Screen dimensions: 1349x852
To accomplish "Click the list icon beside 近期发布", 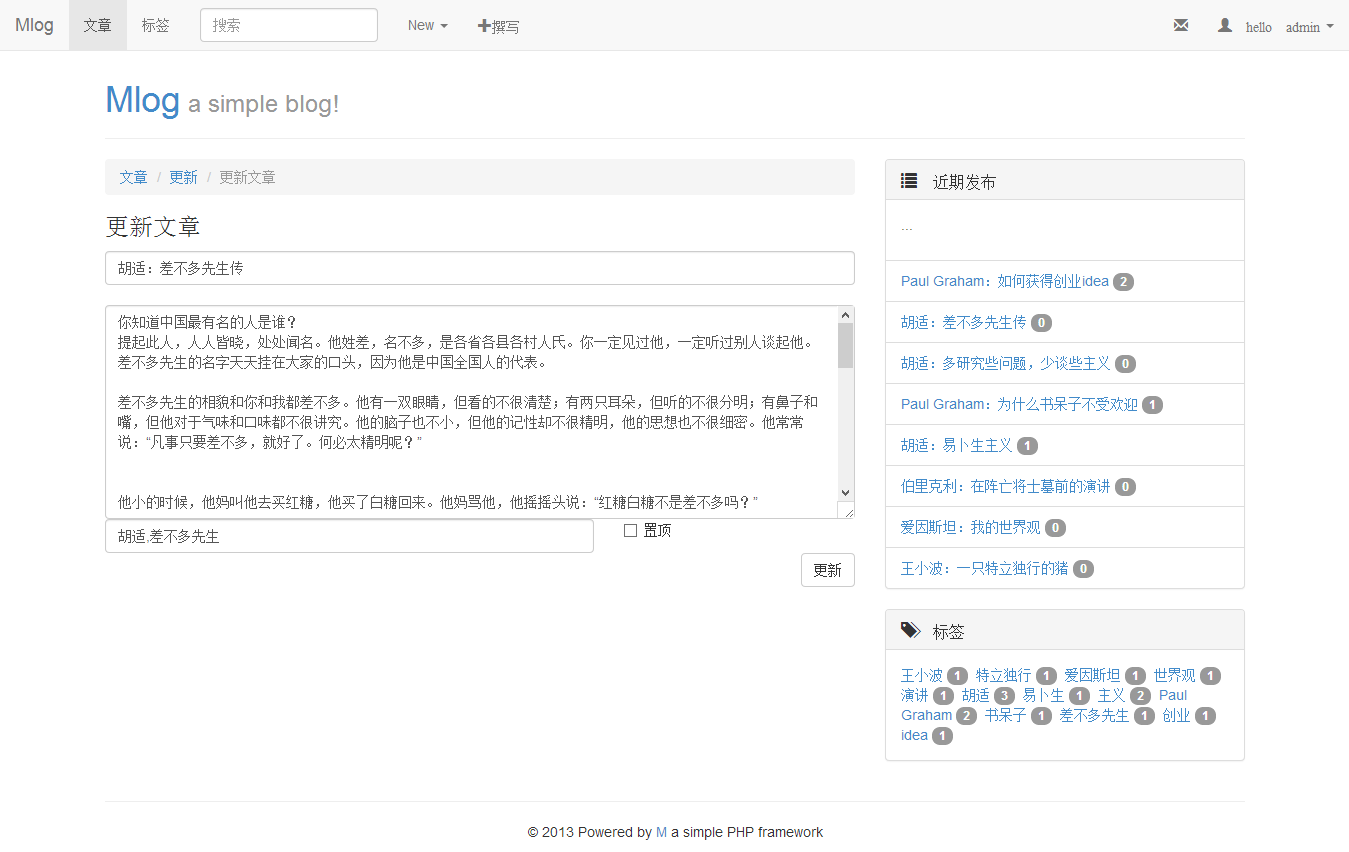I will [909, 181].
